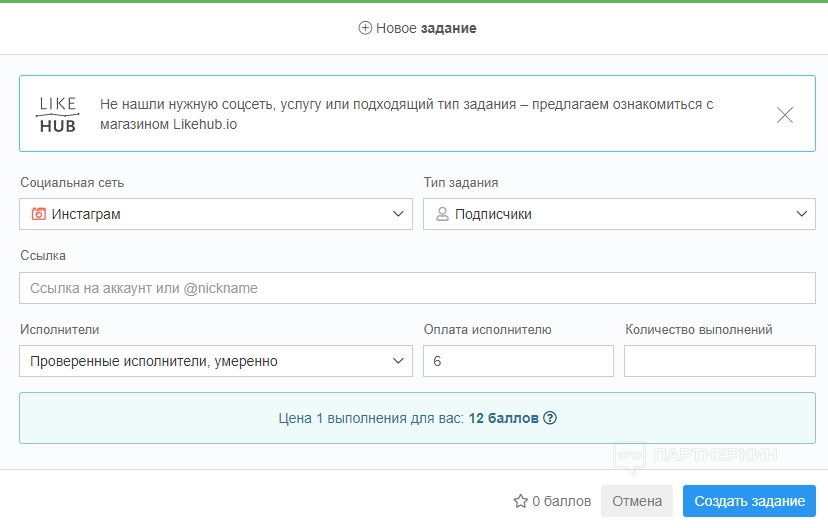The width and height of the screenshot is (828, 528).
Task: Click the plus icon beside Новое задание
Action: (x=365, y=28)
